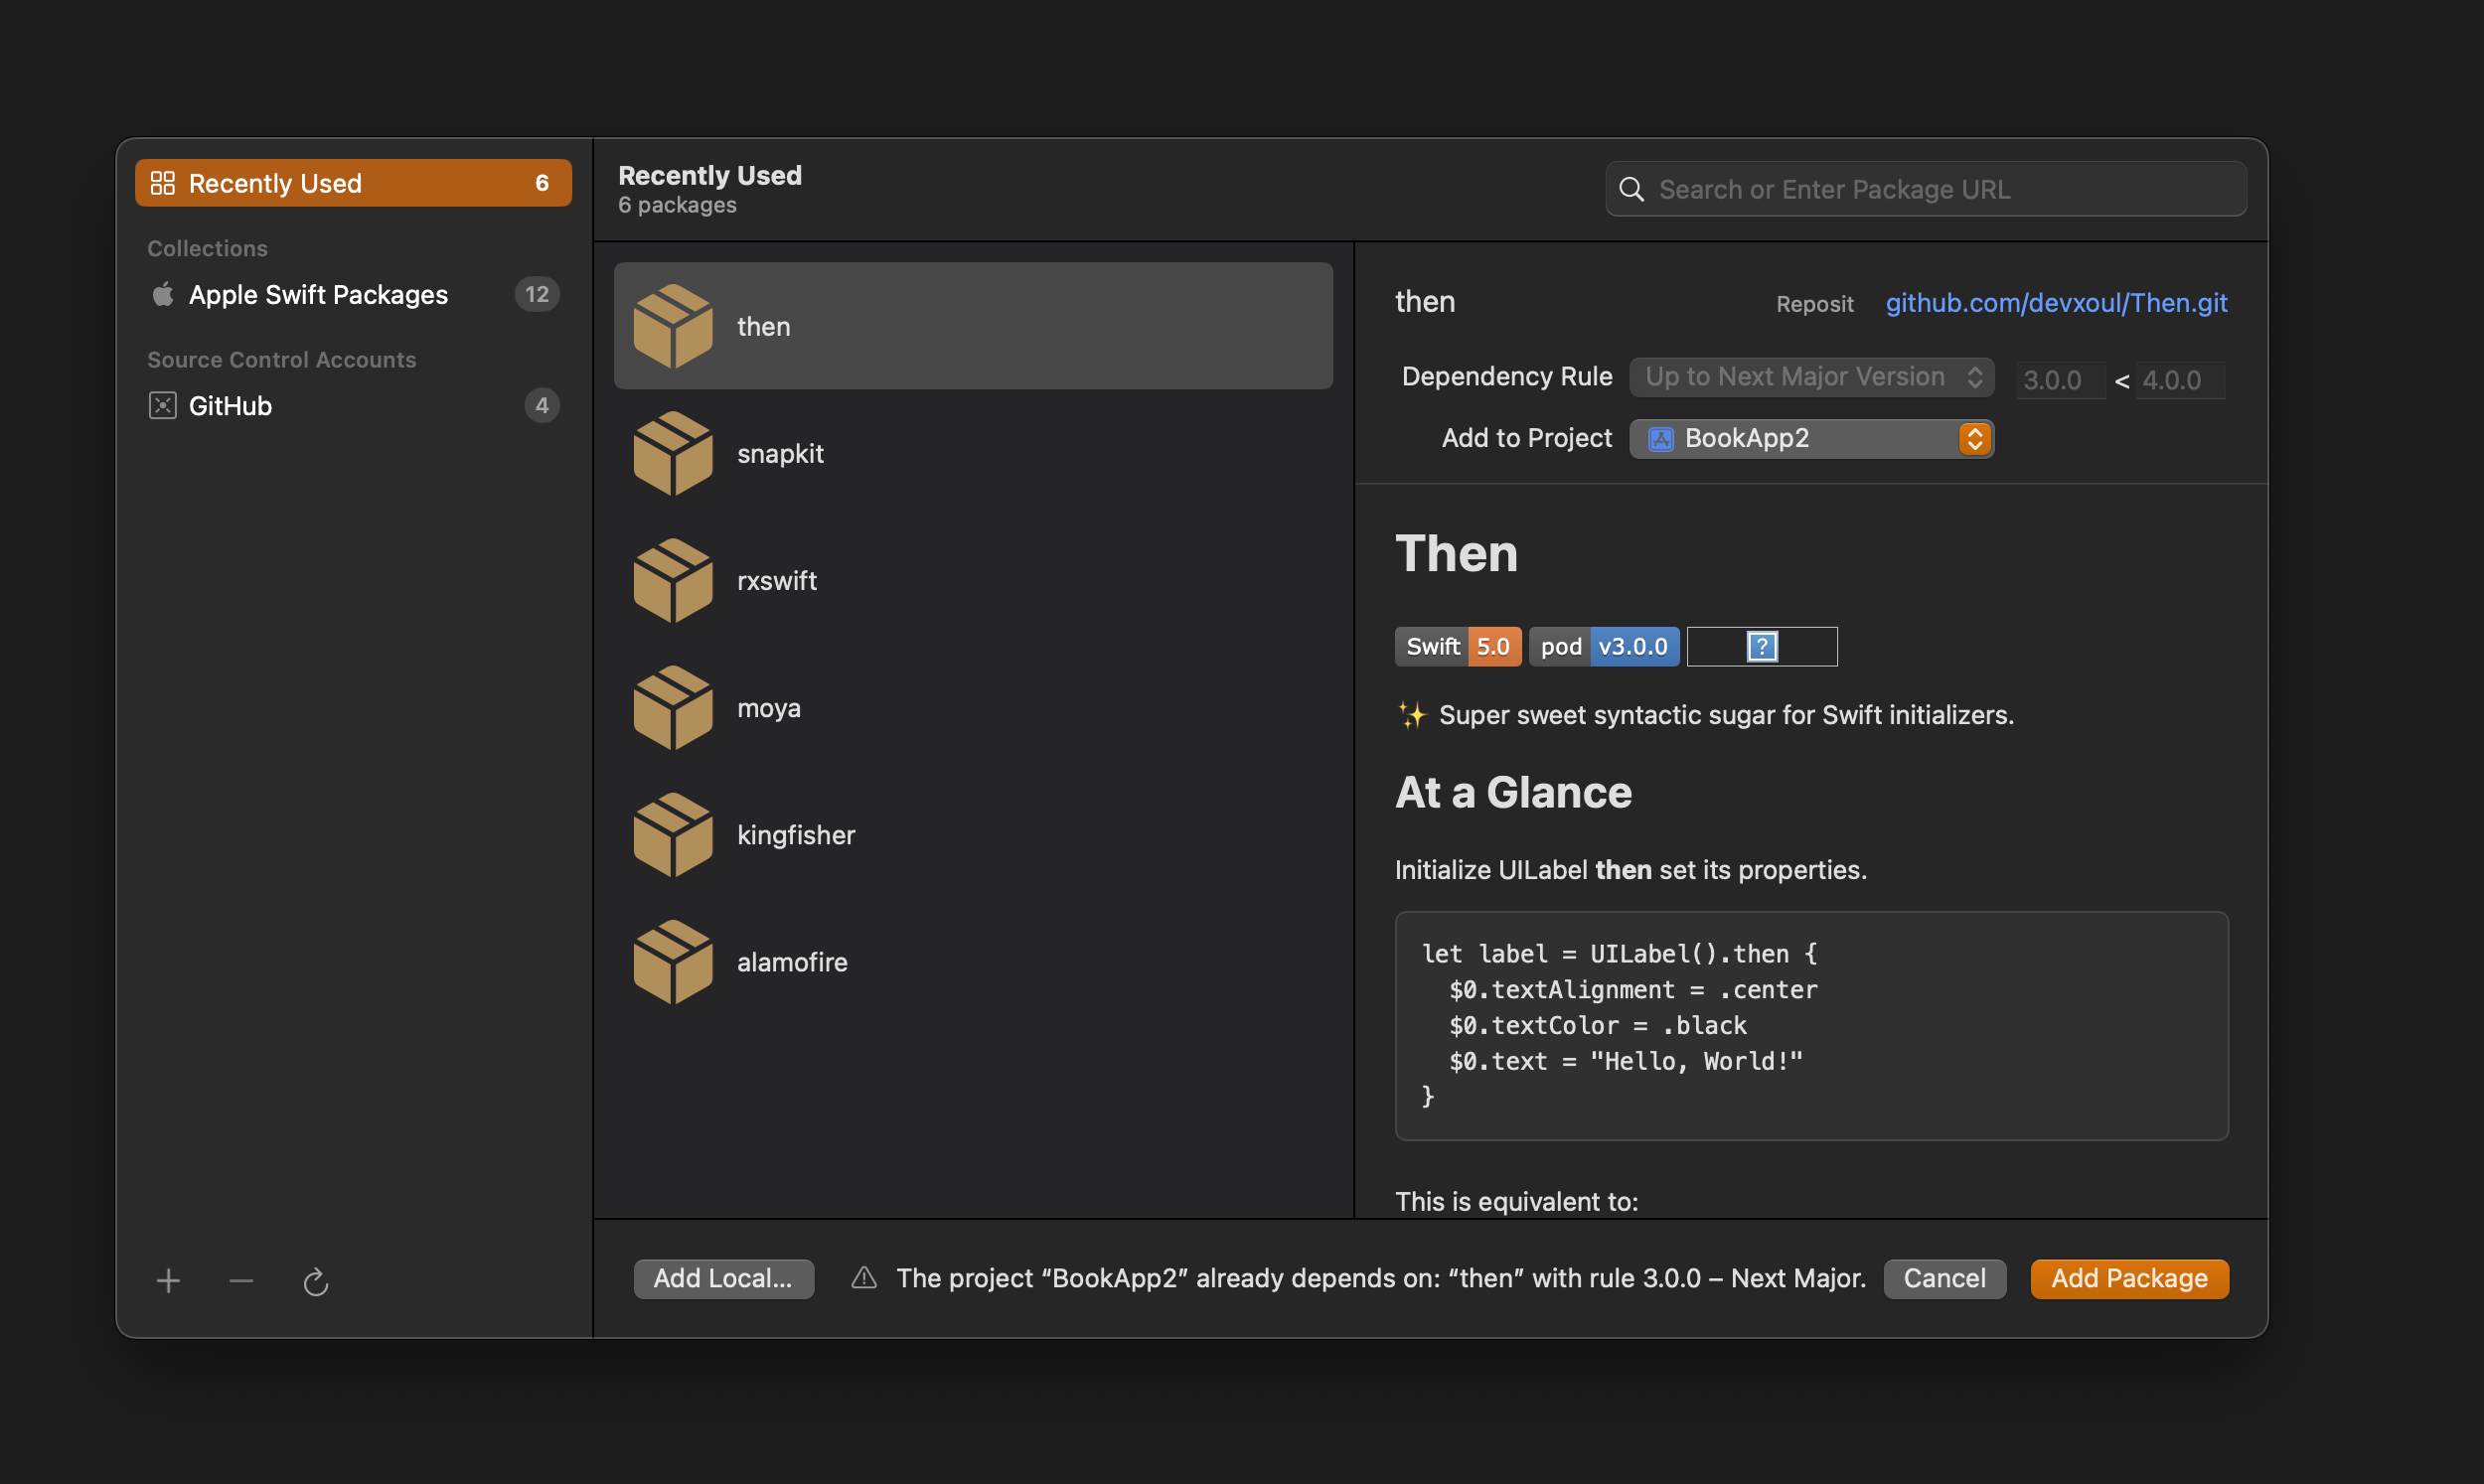Click the minus button to remove collection

[x=241, y=1281]
